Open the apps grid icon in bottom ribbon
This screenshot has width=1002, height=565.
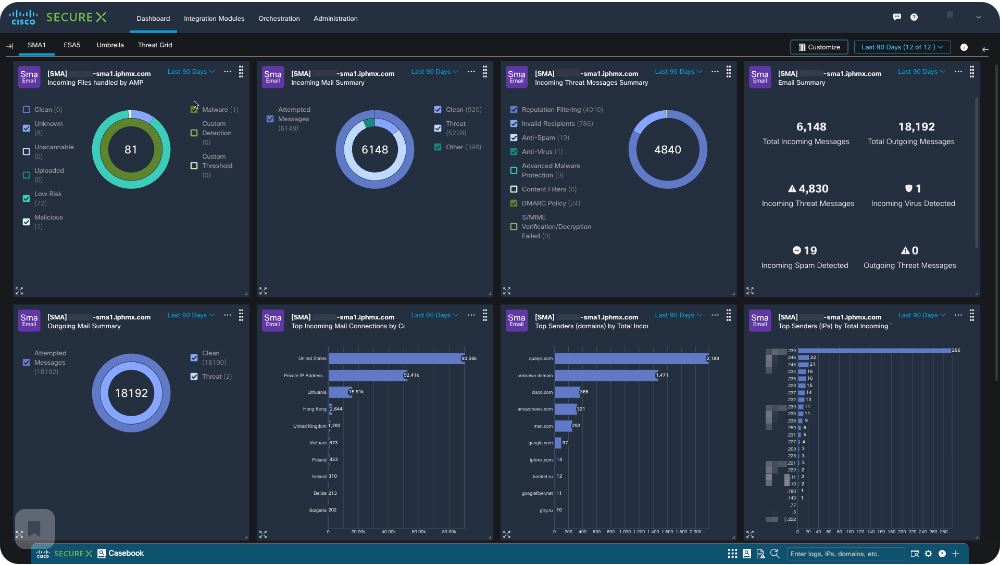732,553
